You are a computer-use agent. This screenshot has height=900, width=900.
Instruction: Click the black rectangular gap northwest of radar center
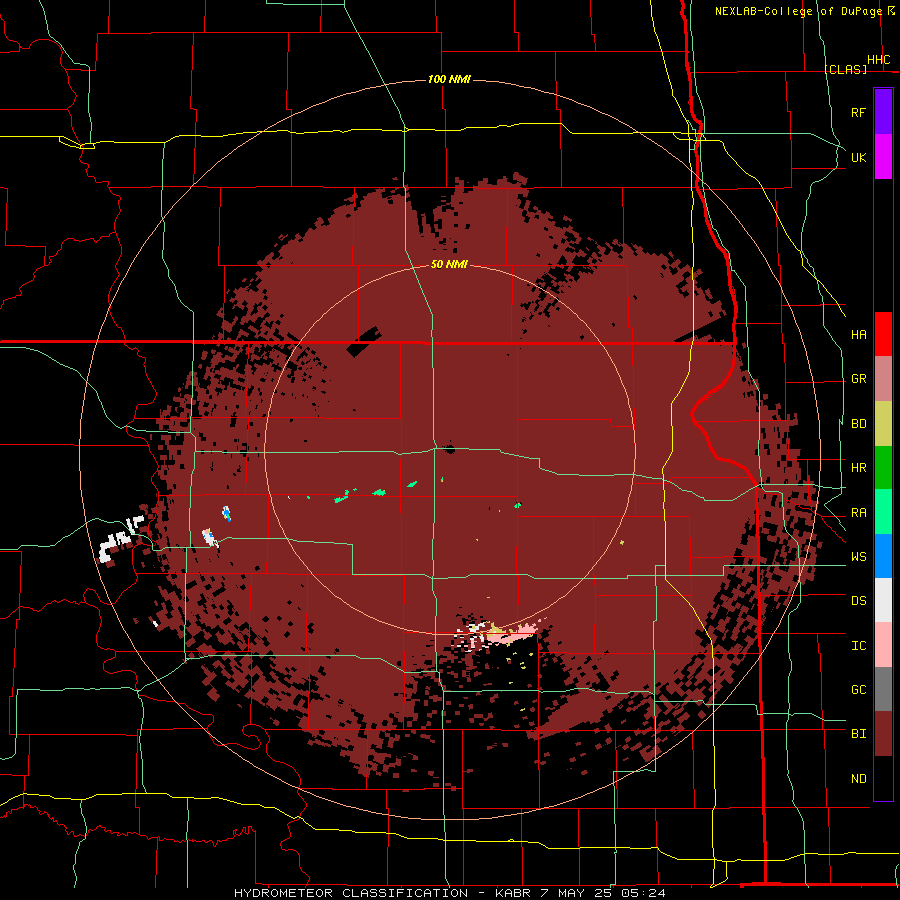tap(364, 342)
